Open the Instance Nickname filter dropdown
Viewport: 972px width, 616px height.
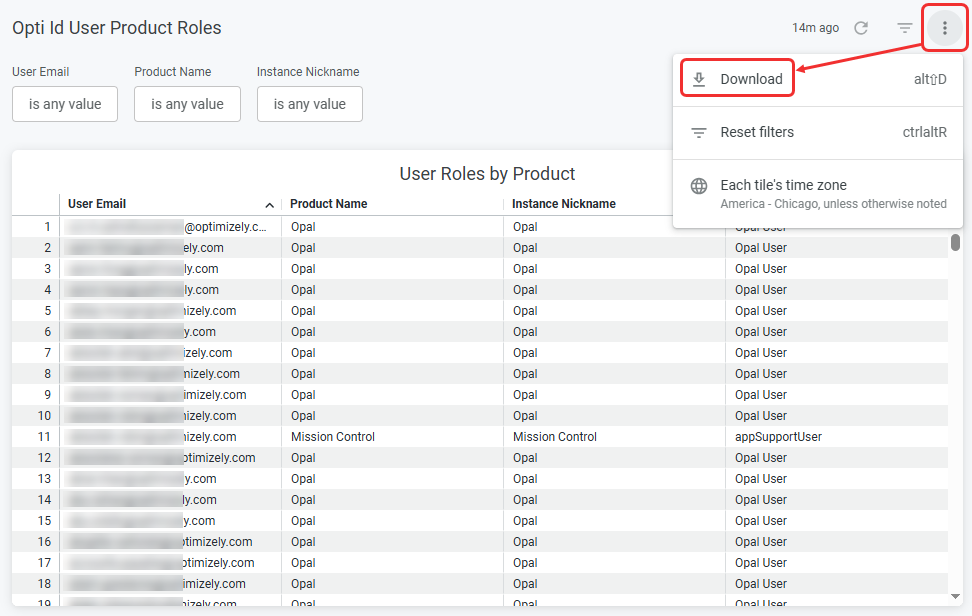310,104
